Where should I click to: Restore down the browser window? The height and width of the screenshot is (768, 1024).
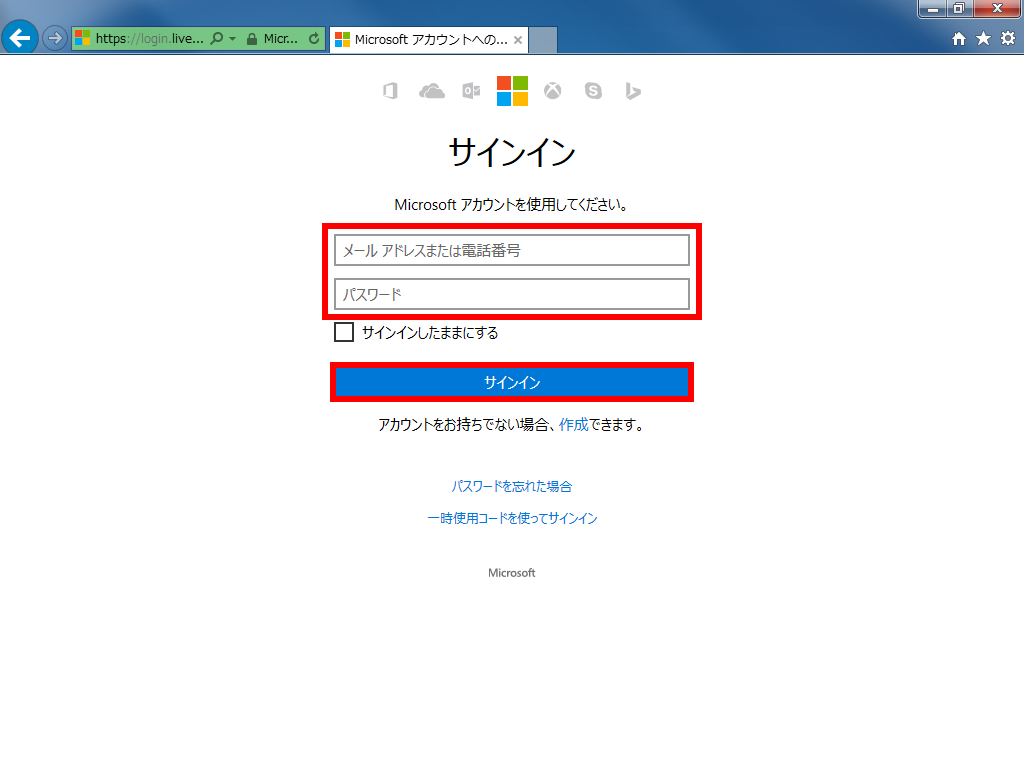[x=959, y=8]
